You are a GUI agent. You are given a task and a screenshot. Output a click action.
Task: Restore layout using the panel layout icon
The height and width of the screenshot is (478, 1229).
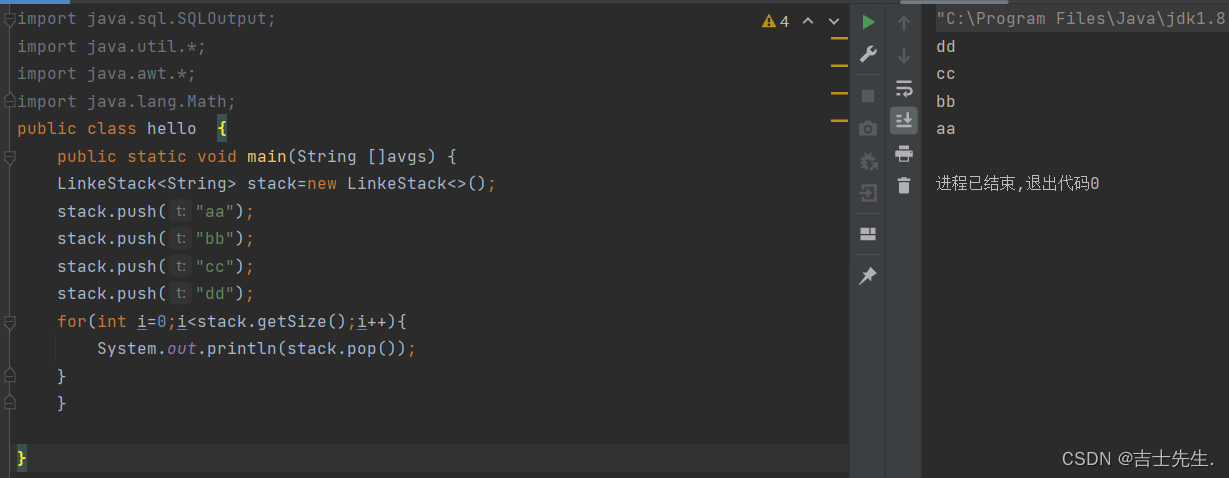(868, 234)
